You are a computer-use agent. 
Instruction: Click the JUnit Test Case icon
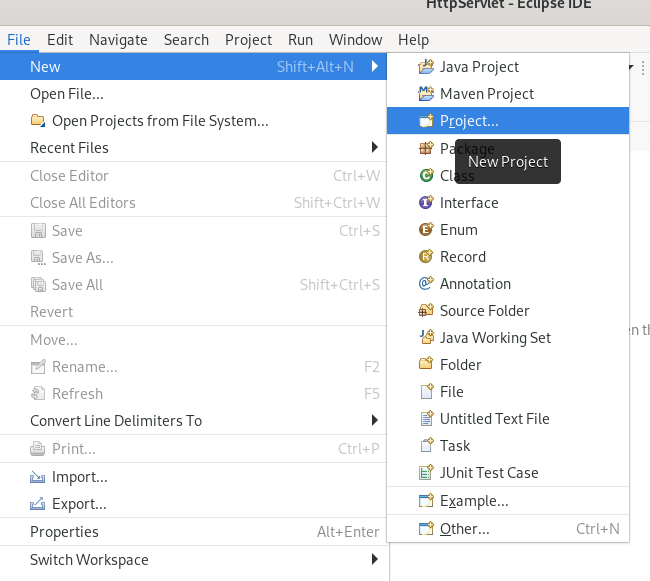(426, 472)
